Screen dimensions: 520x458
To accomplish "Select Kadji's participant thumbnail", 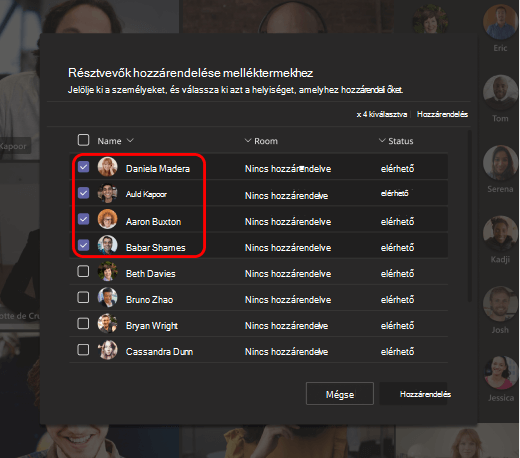I will [500, 233].
